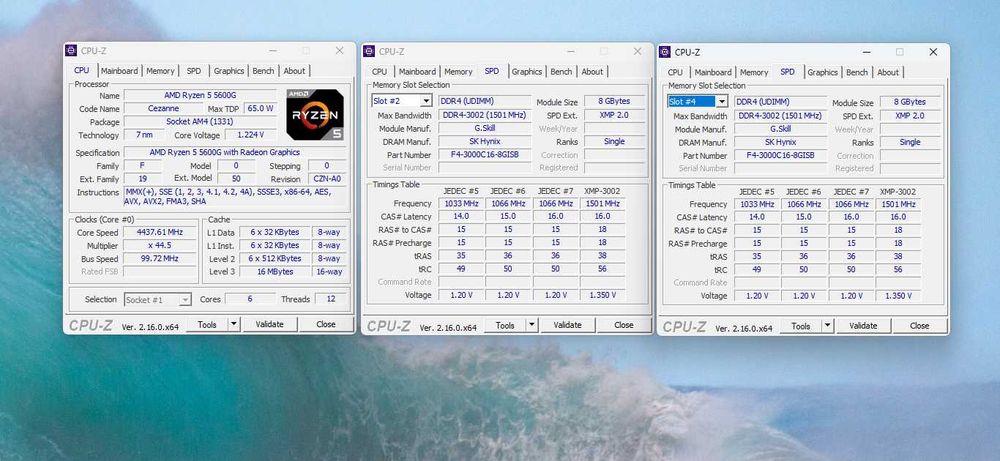Click the Ryzen 5 logo in the left window
The width and height of the screenshot is (1000, 461).
(315, 115)
